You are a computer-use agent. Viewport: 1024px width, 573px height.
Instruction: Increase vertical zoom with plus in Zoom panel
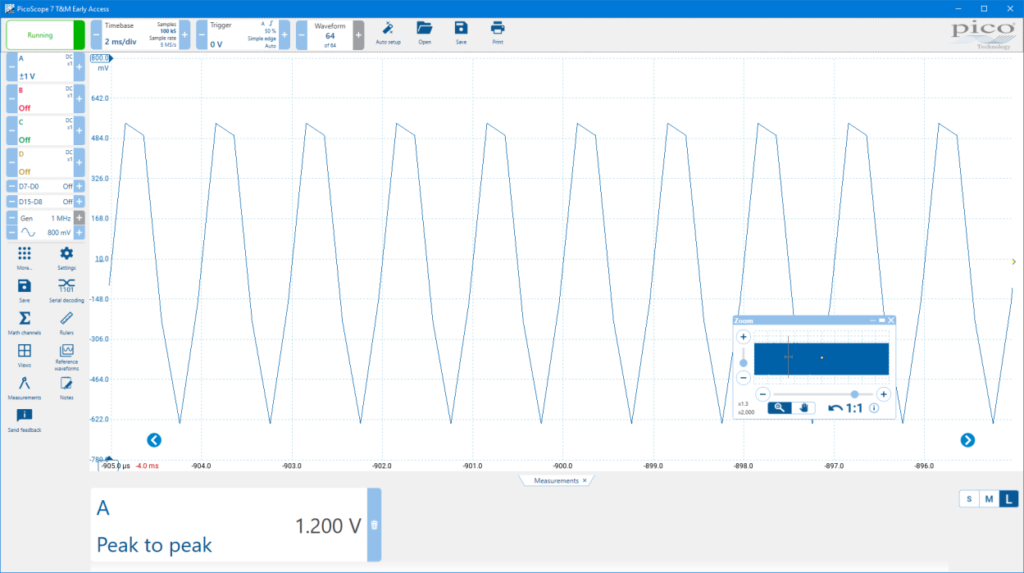tap(743, 337)
